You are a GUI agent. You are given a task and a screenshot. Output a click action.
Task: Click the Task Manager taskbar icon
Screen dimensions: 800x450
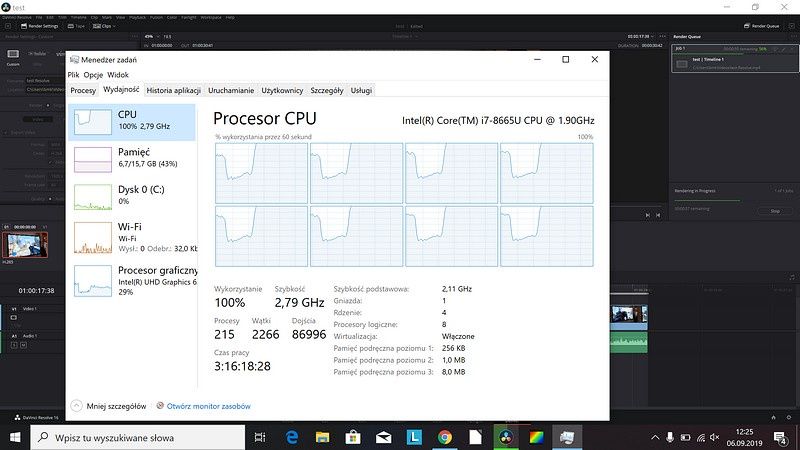(x=567, y=437)
